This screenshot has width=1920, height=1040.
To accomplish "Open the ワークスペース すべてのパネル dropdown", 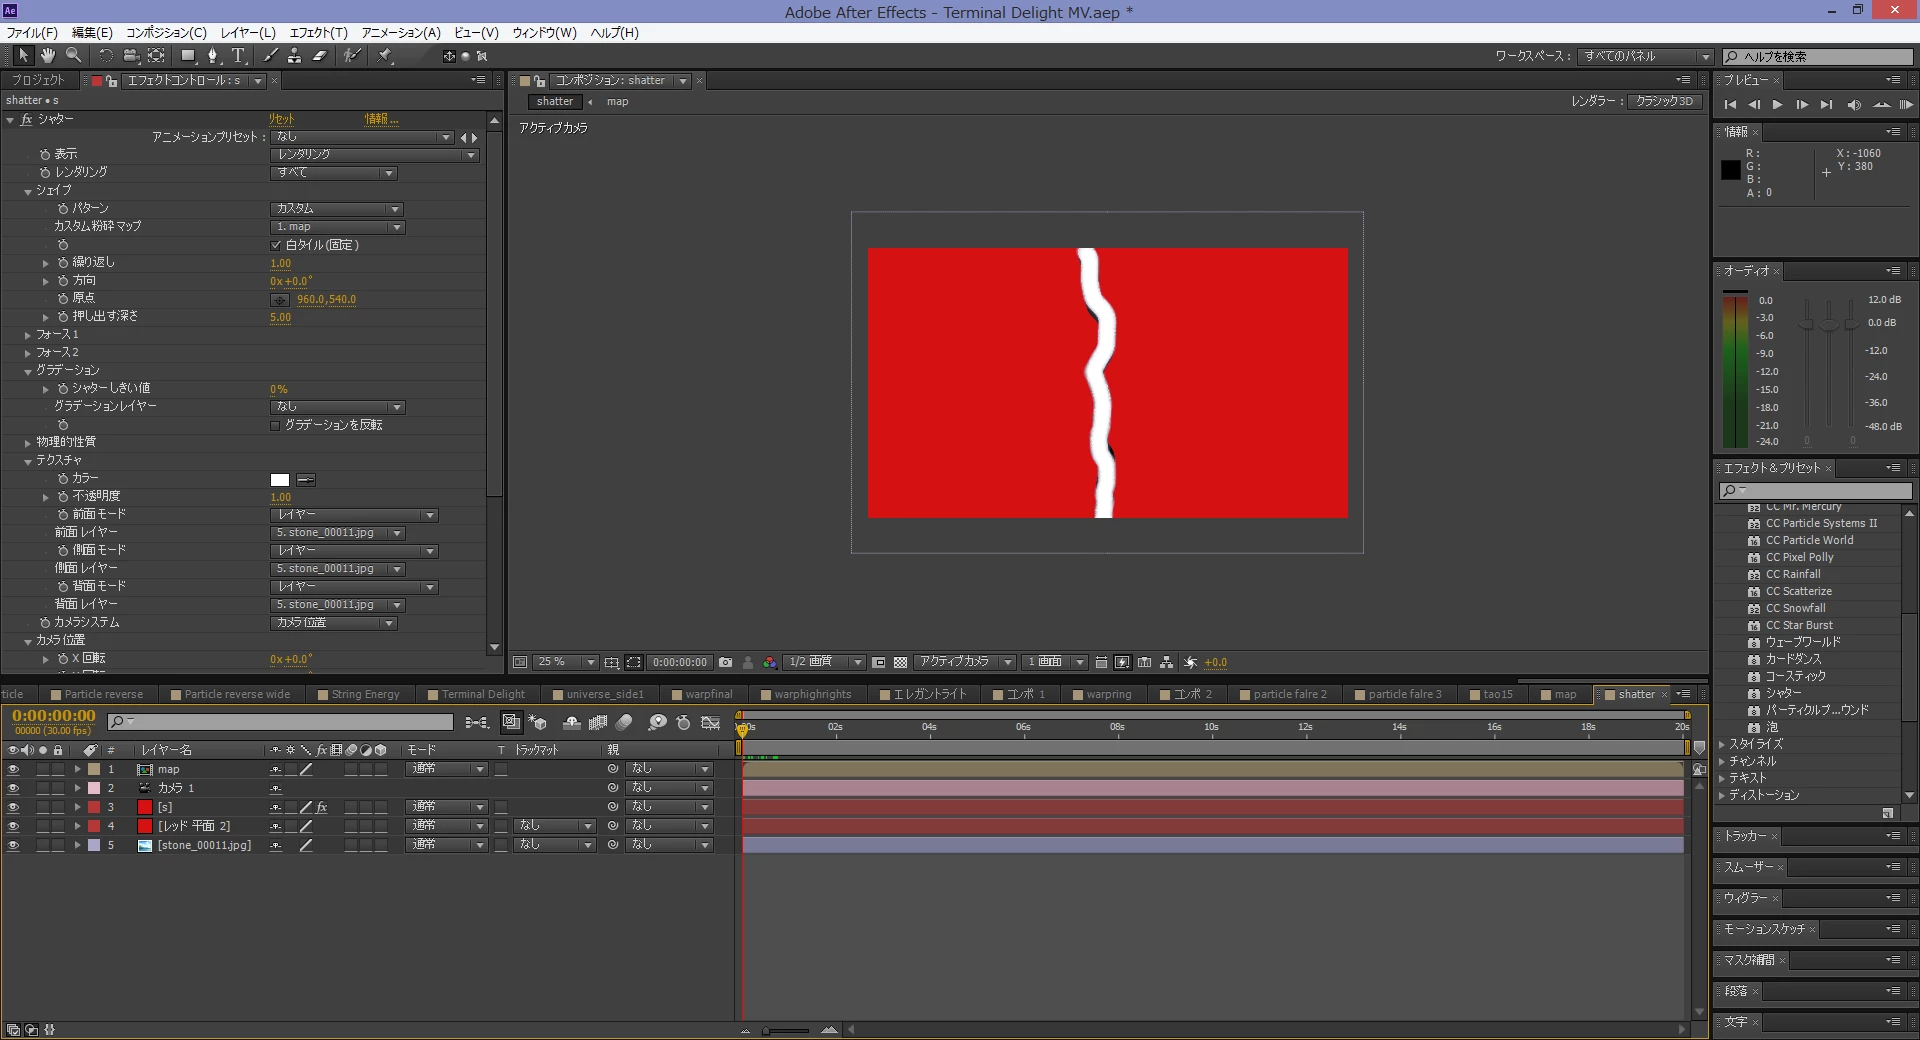I will [1646, 56].
